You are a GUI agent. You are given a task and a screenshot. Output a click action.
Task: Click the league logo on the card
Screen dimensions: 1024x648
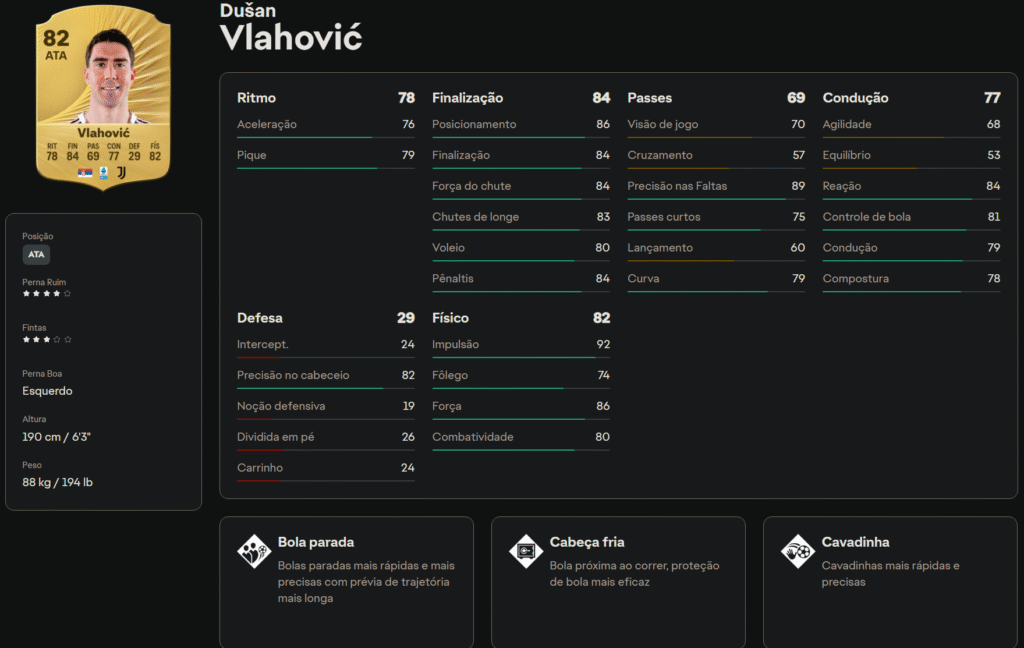click(x=103, y=172)
